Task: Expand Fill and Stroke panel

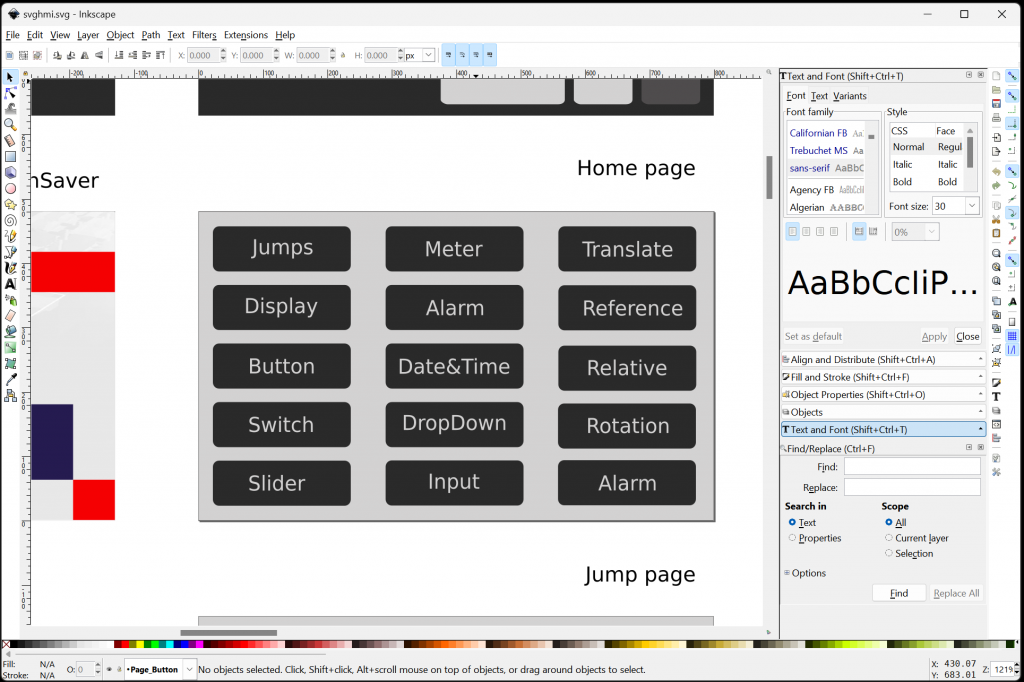Action: pos(883,377)
